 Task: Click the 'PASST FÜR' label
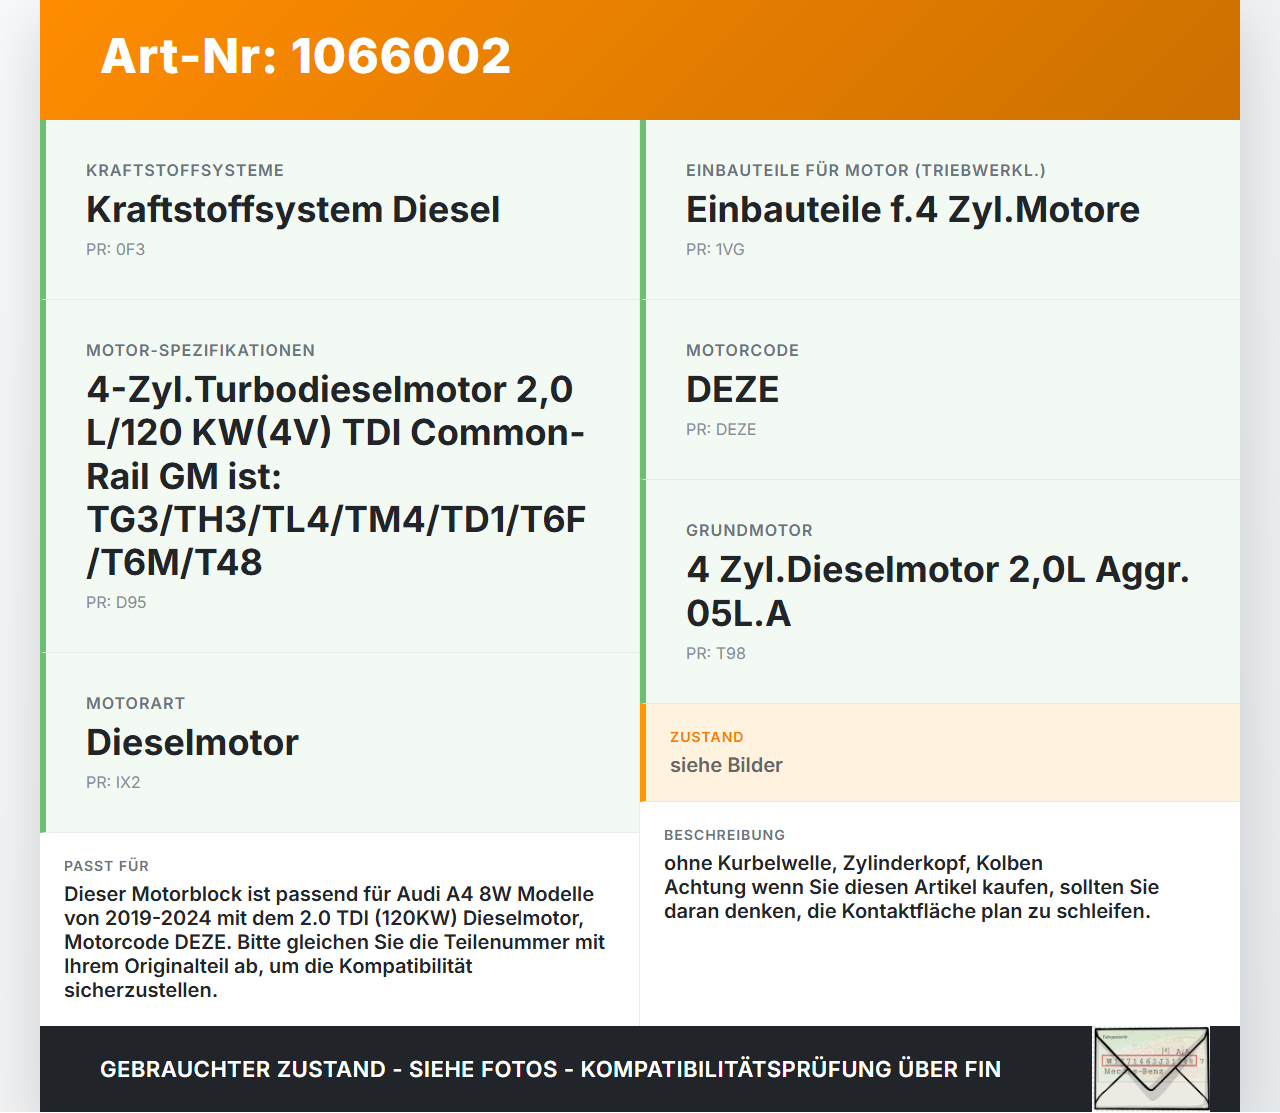click(x=107, y=866)
